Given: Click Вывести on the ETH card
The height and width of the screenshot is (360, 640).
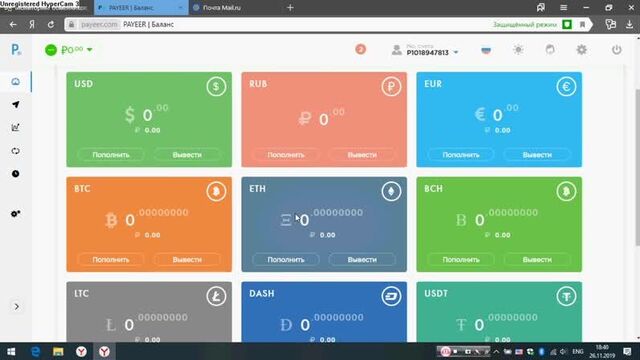Looking at the screenshot, I should [362, 260].
